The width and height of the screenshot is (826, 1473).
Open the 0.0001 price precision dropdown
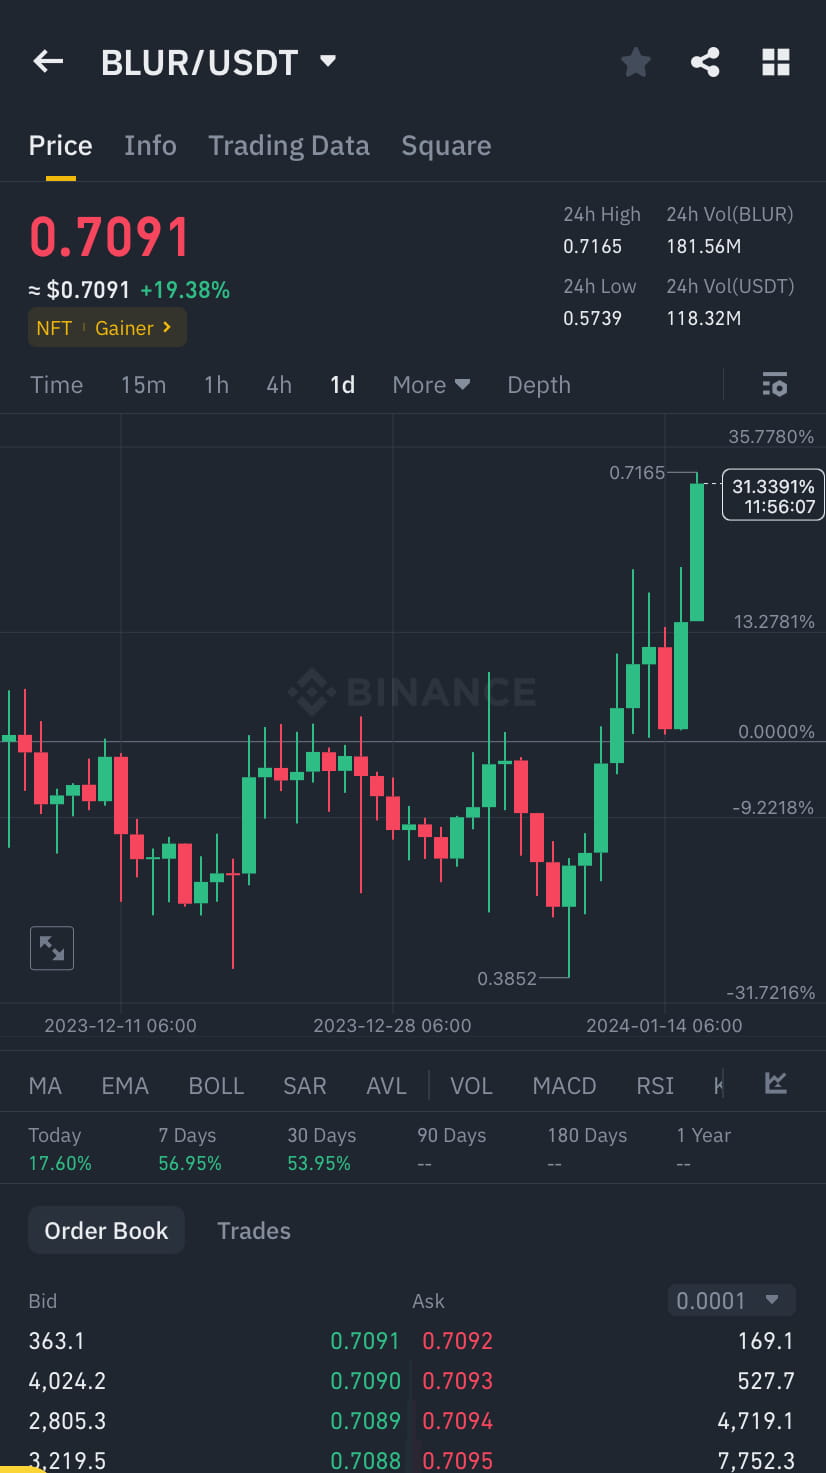click(731, 1300)
